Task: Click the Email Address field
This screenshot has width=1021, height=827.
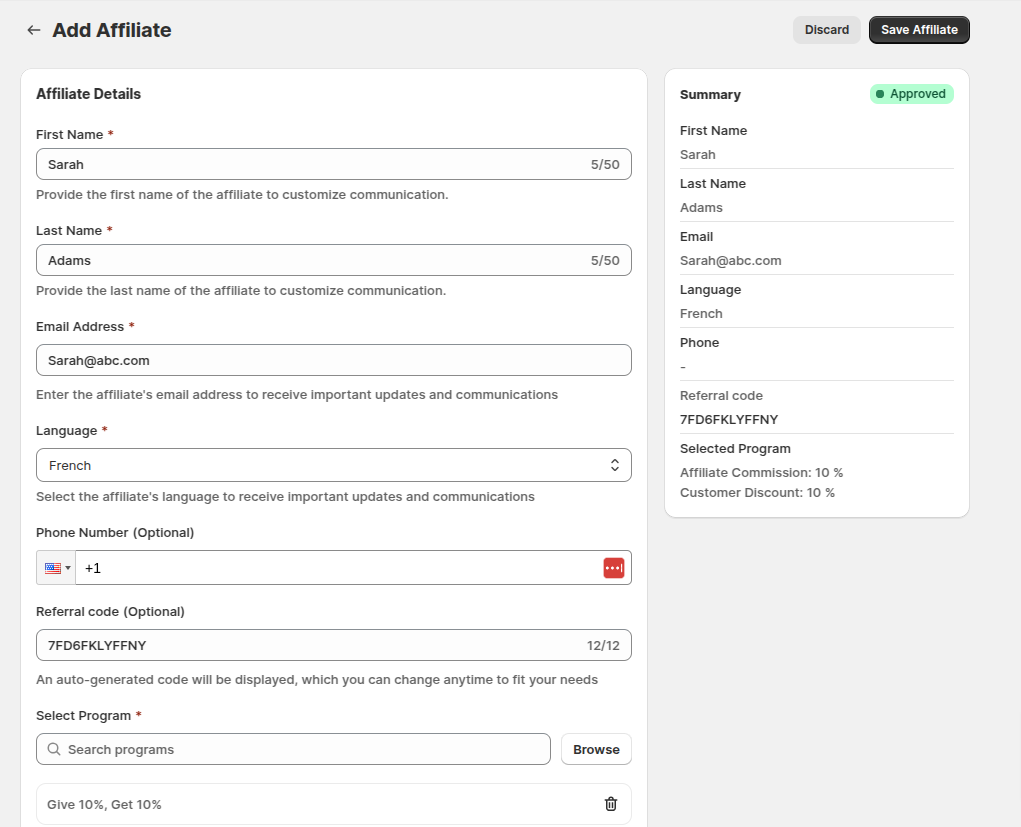Action: 333,360
